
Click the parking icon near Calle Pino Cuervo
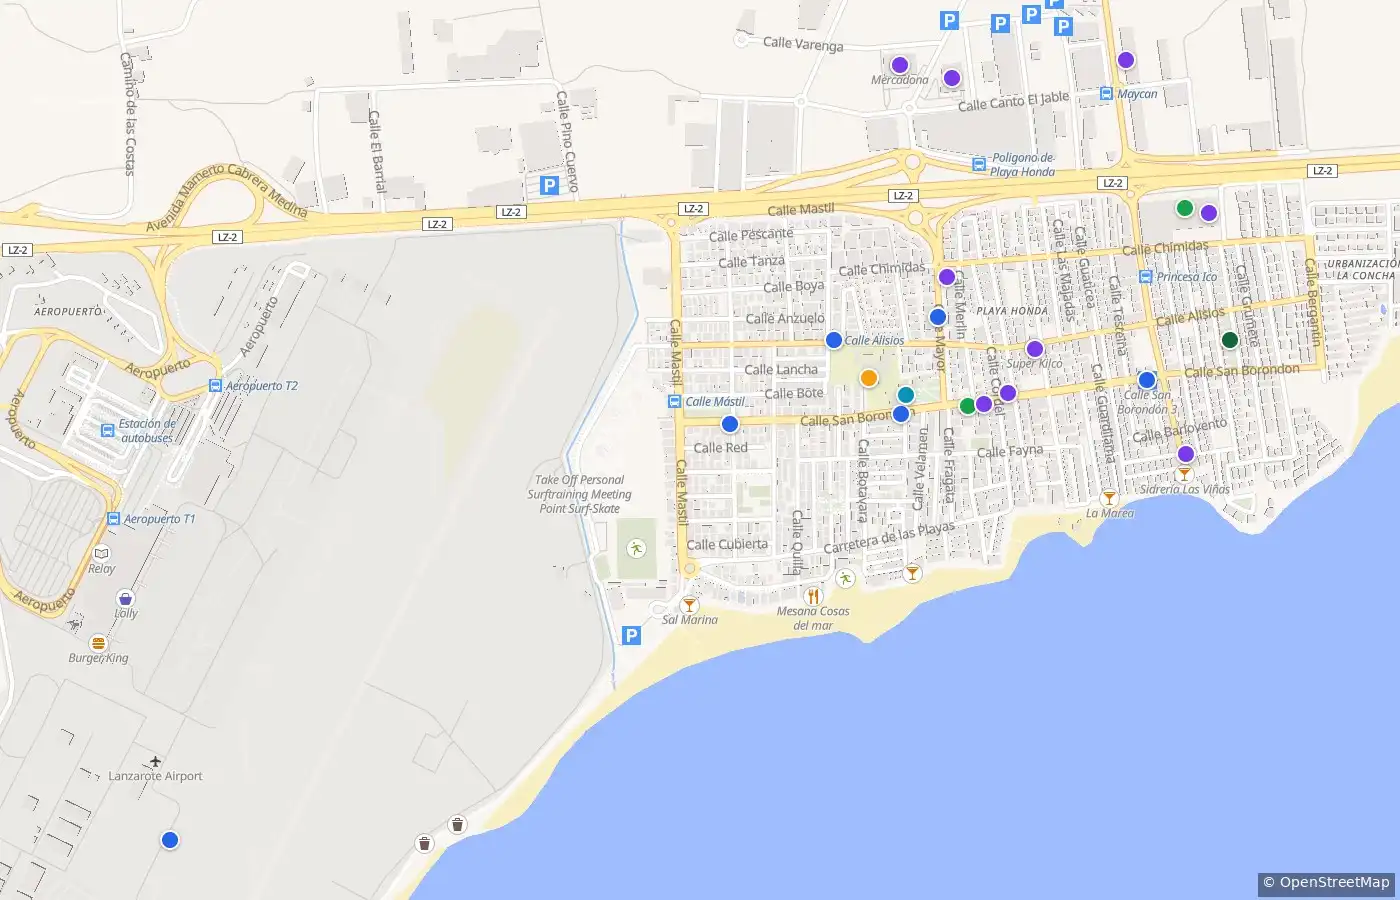pyautogui.click(x=549, y=185)
